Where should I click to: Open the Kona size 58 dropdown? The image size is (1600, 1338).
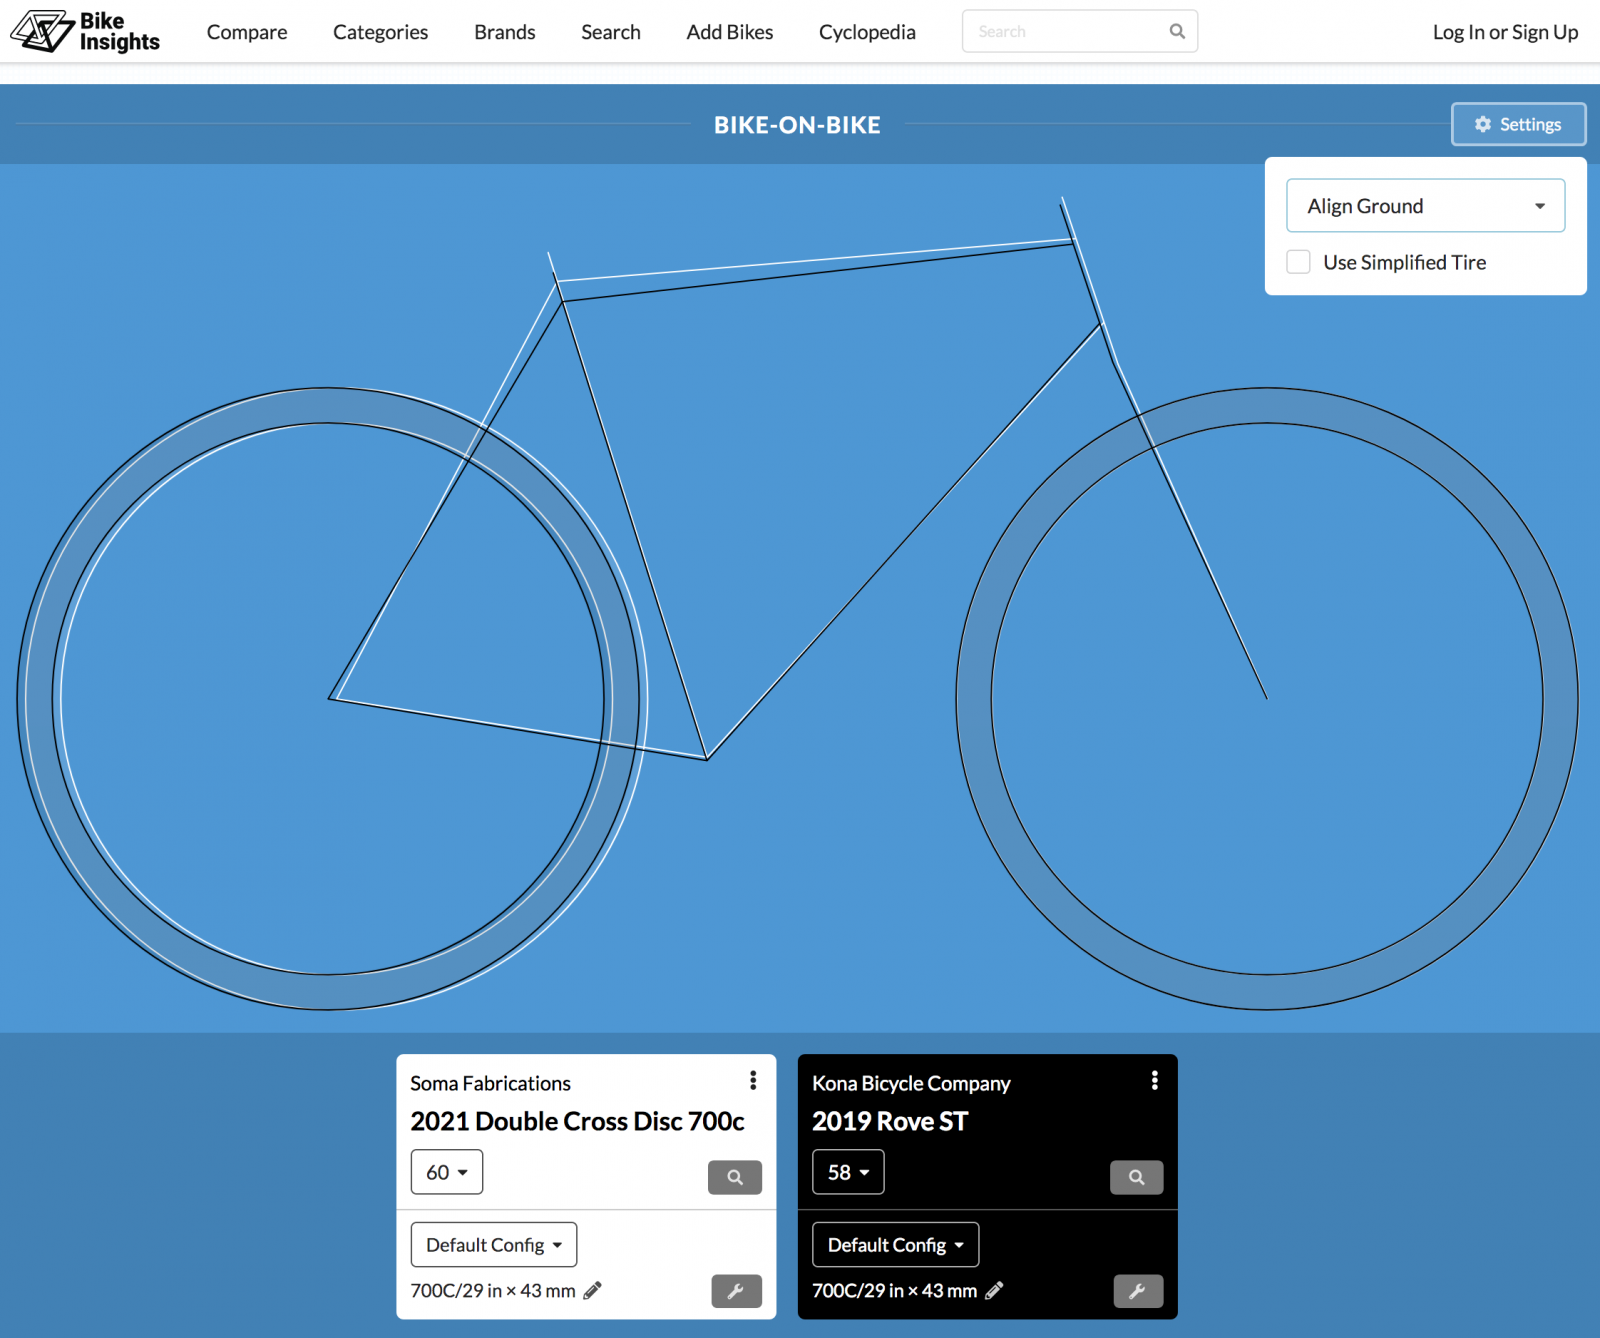pyautogui.click(x=848, y=1172)
